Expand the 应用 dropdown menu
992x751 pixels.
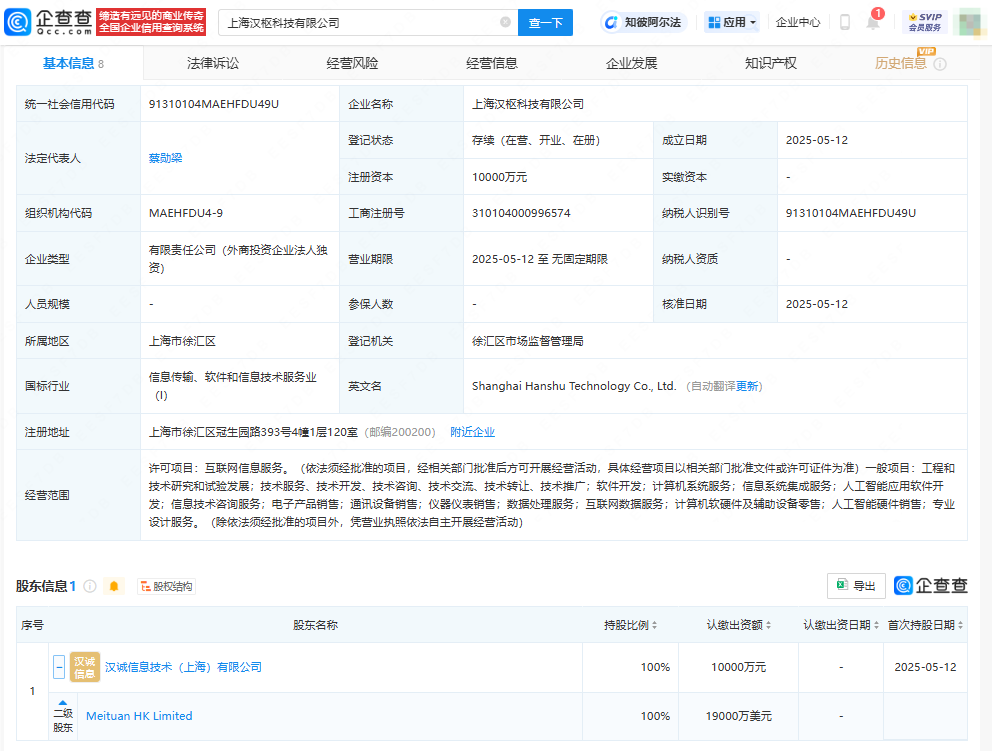point(732,22)
